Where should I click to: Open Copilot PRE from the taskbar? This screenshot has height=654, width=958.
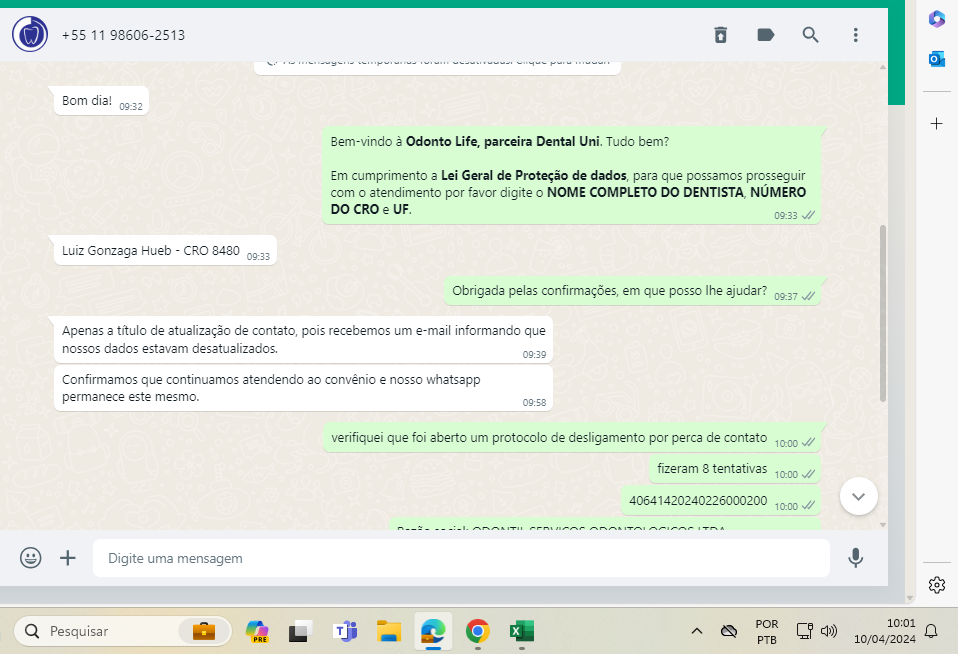257,631
